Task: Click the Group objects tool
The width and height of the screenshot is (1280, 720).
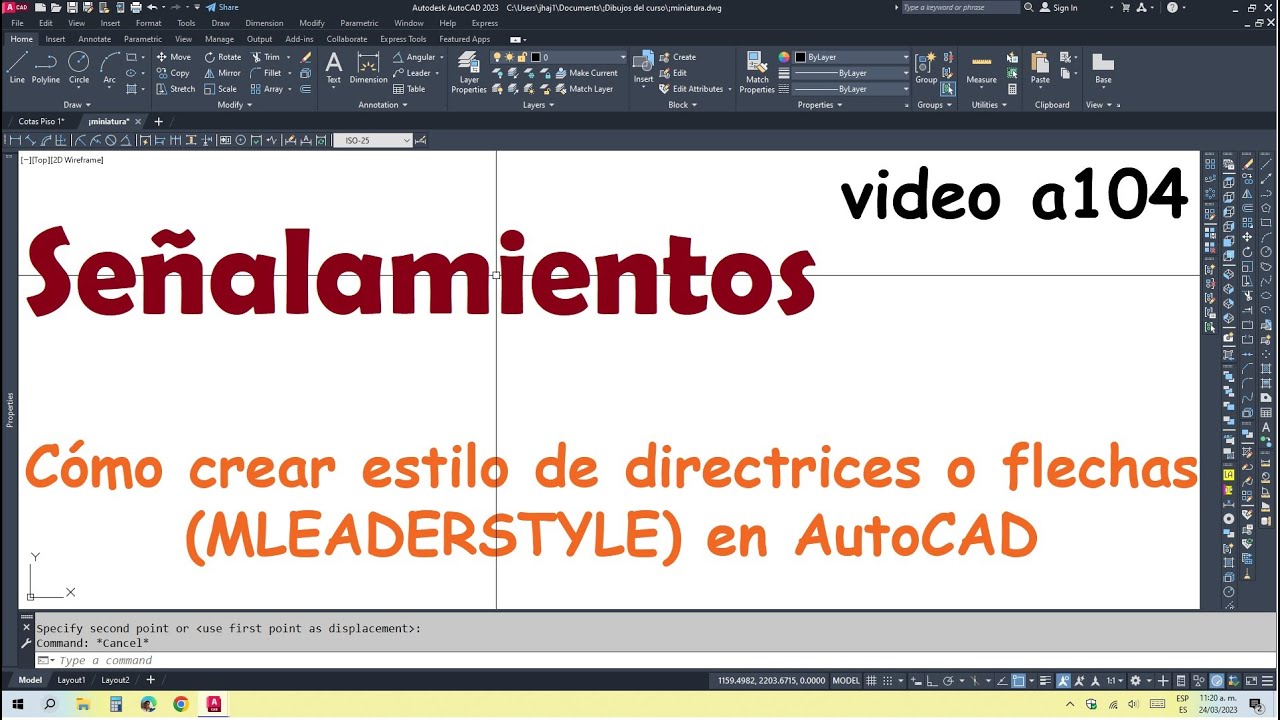Action: point(927,68)
